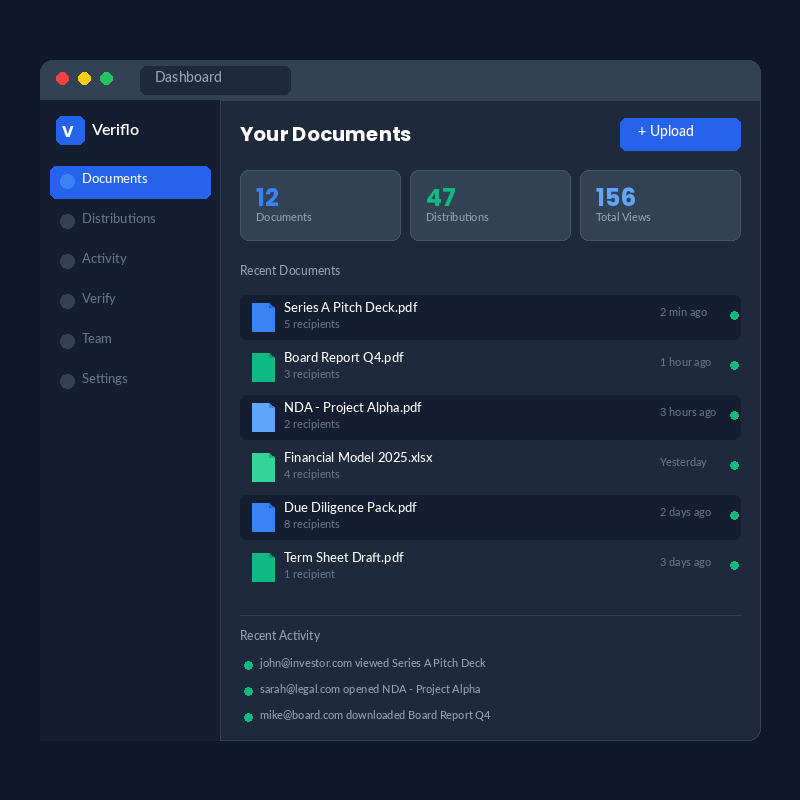800x800 pixels.
Task: Open the Activity page from sidebar
Action: (104, 259)
